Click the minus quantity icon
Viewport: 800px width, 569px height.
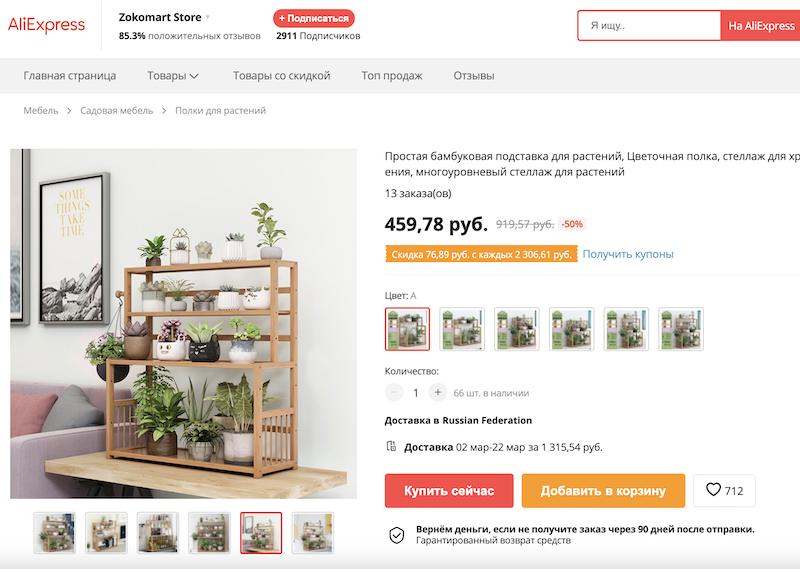click(x=394, y=393)
